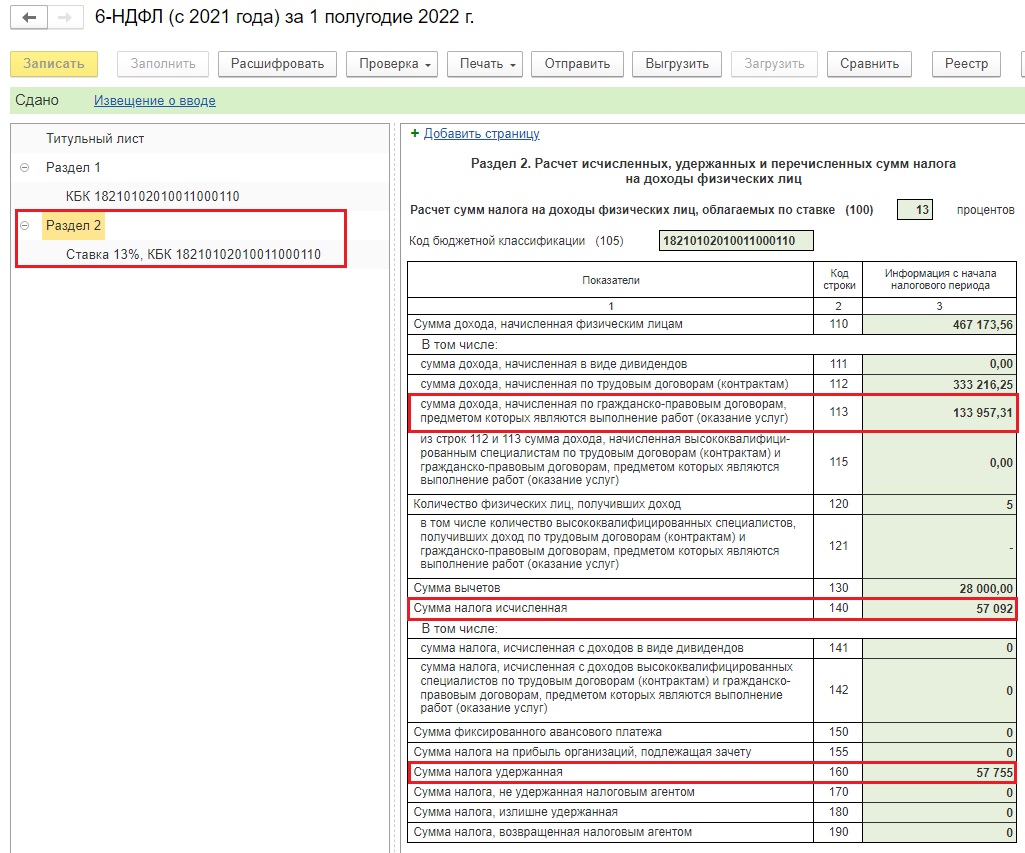1025x853 pixels.
Task: Select Раздел 2 tree item
Action: 73,226
